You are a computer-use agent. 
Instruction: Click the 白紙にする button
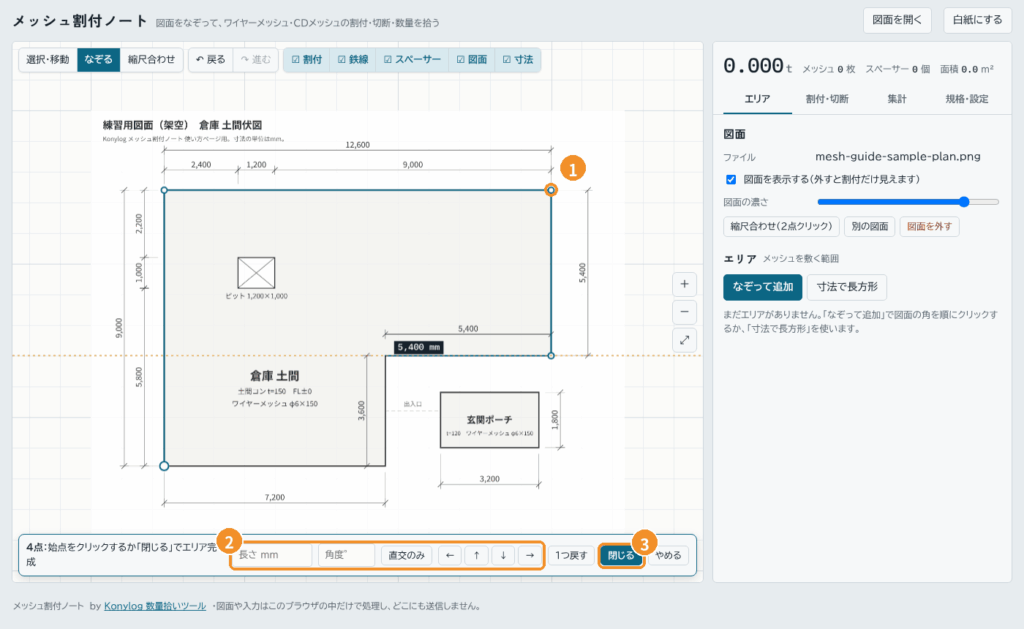click(x=978, y=20)
